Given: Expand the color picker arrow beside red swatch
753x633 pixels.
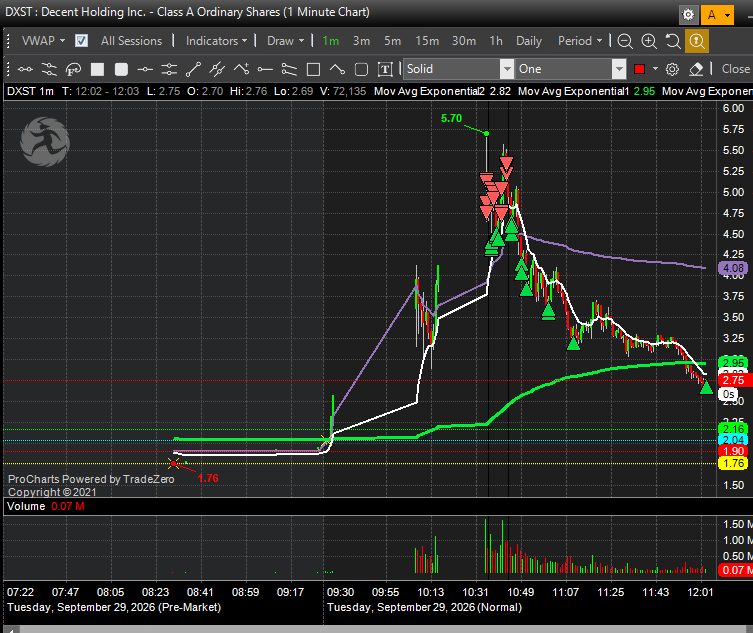Looking at the screenshot, I should click(x=655, y=69).
